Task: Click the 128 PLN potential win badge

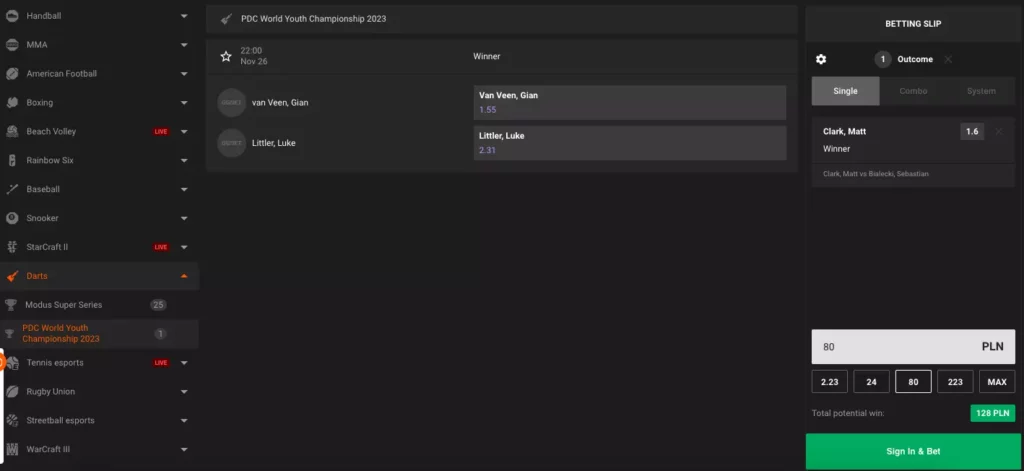Action: (993, 414)
